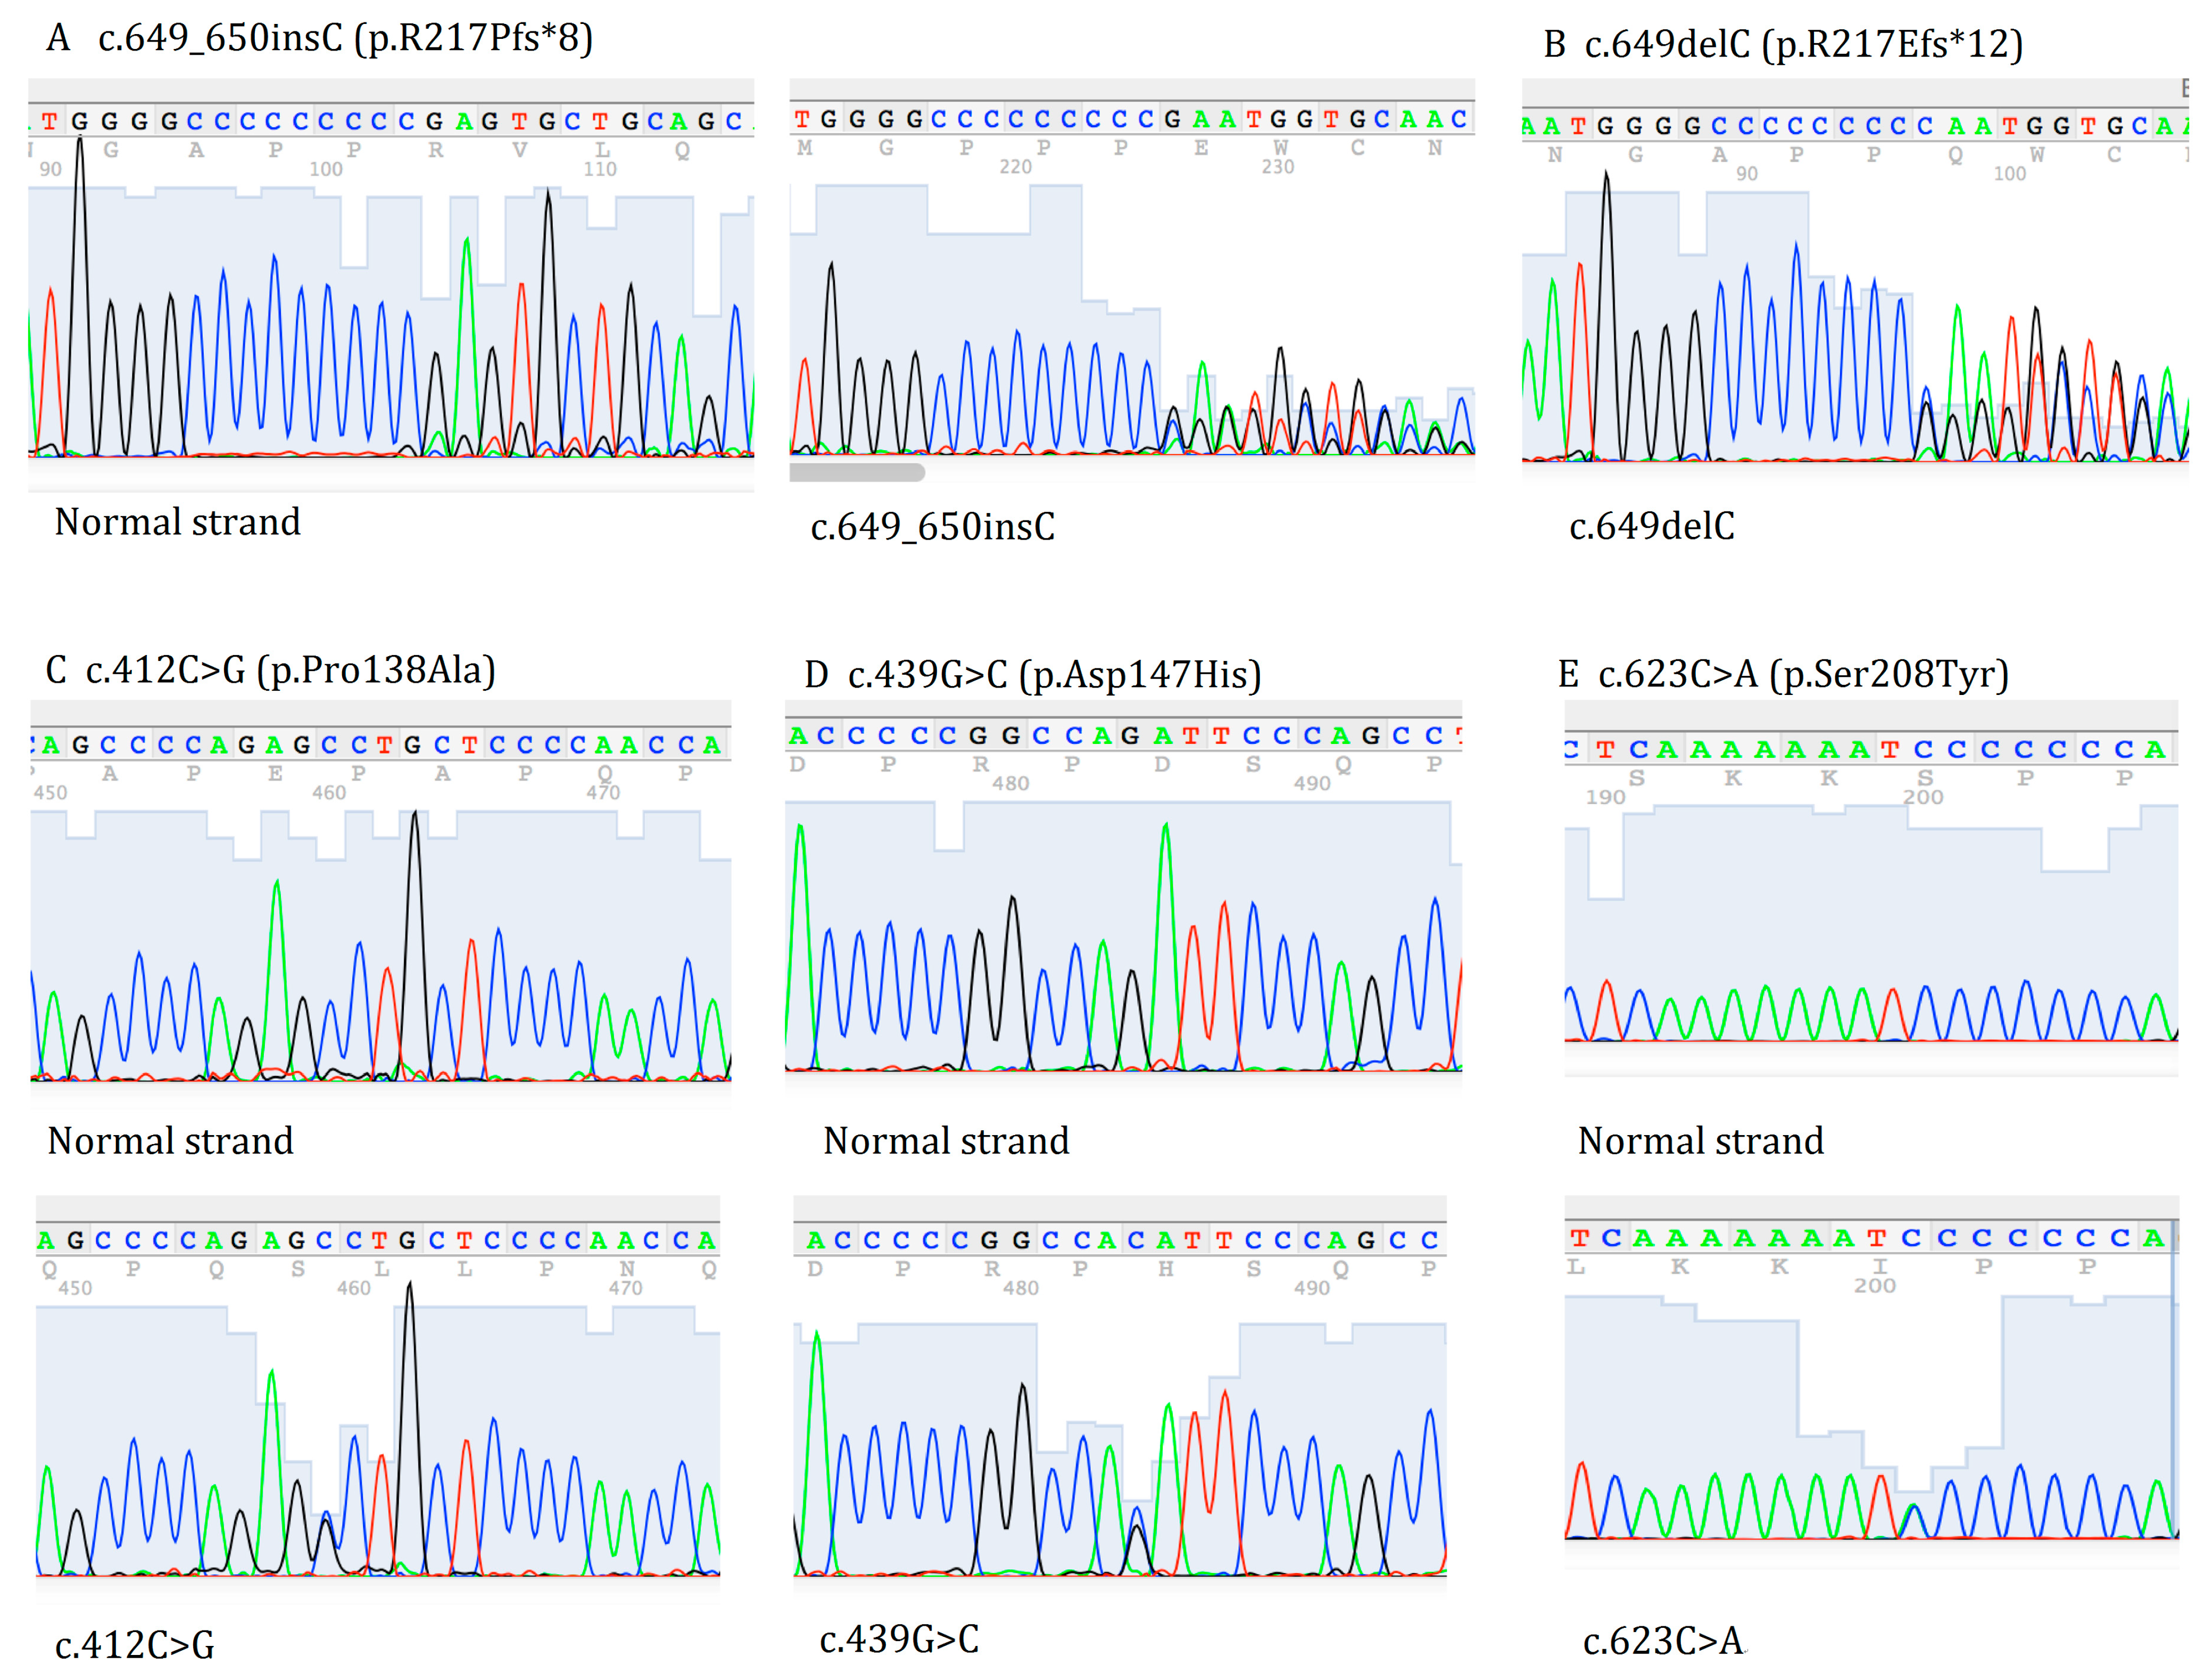Click the sequence row of panel A normal strand
This screenshot has height=1672, width=2212.
[391, 121]
